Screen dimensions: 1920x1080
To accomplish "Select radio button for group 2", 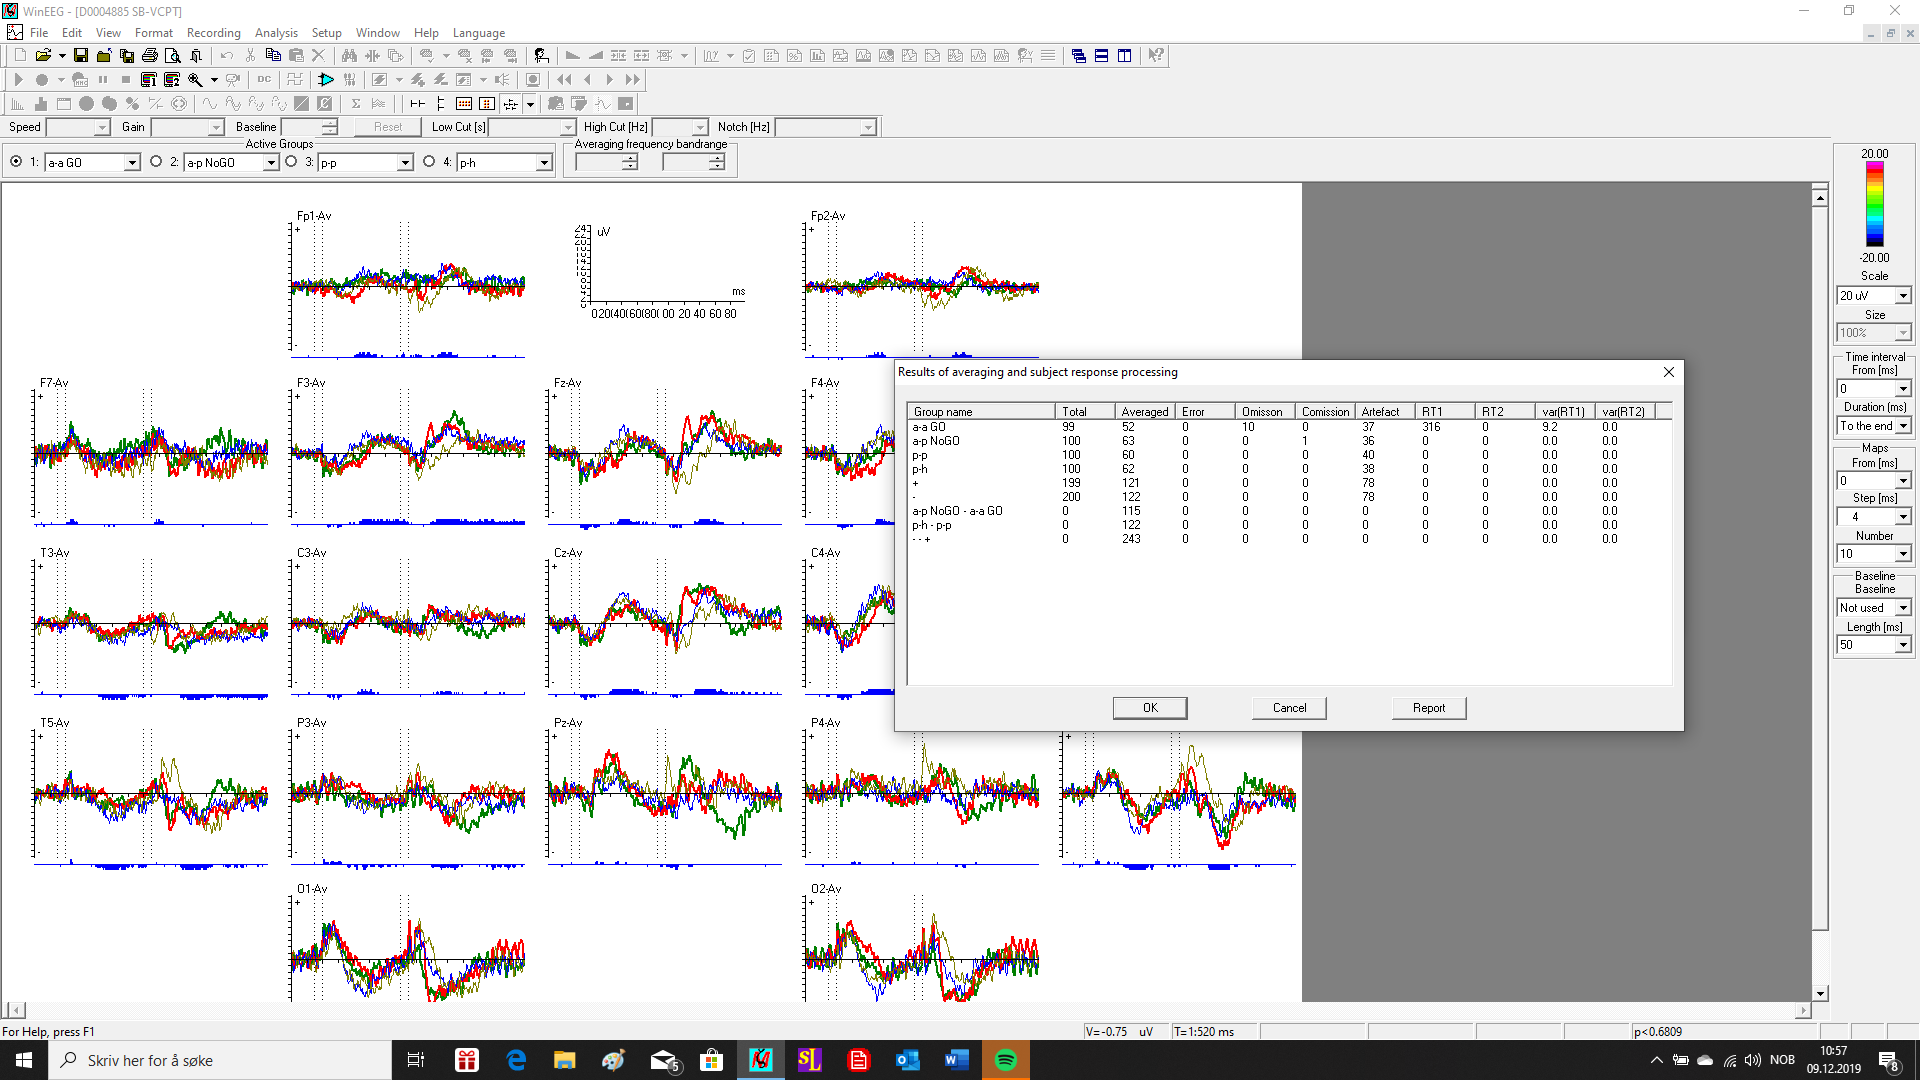I will coord(156,162).
